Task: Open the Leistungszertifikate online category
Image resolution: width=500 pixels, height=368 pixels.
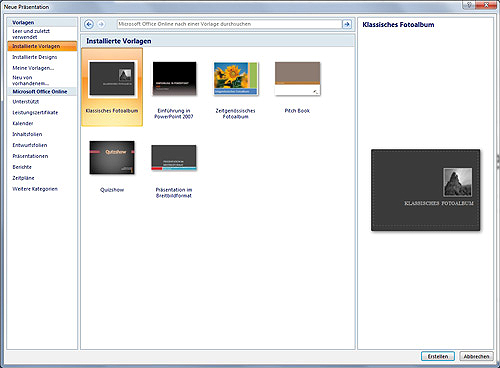Action: click(35, 112)
